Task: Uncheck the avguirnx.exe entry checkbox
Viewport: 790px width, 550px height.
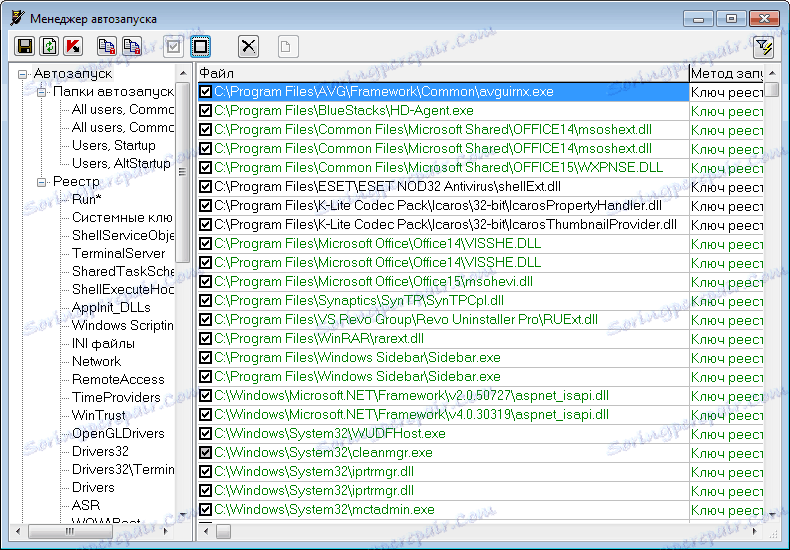Action: click(205, 92)
